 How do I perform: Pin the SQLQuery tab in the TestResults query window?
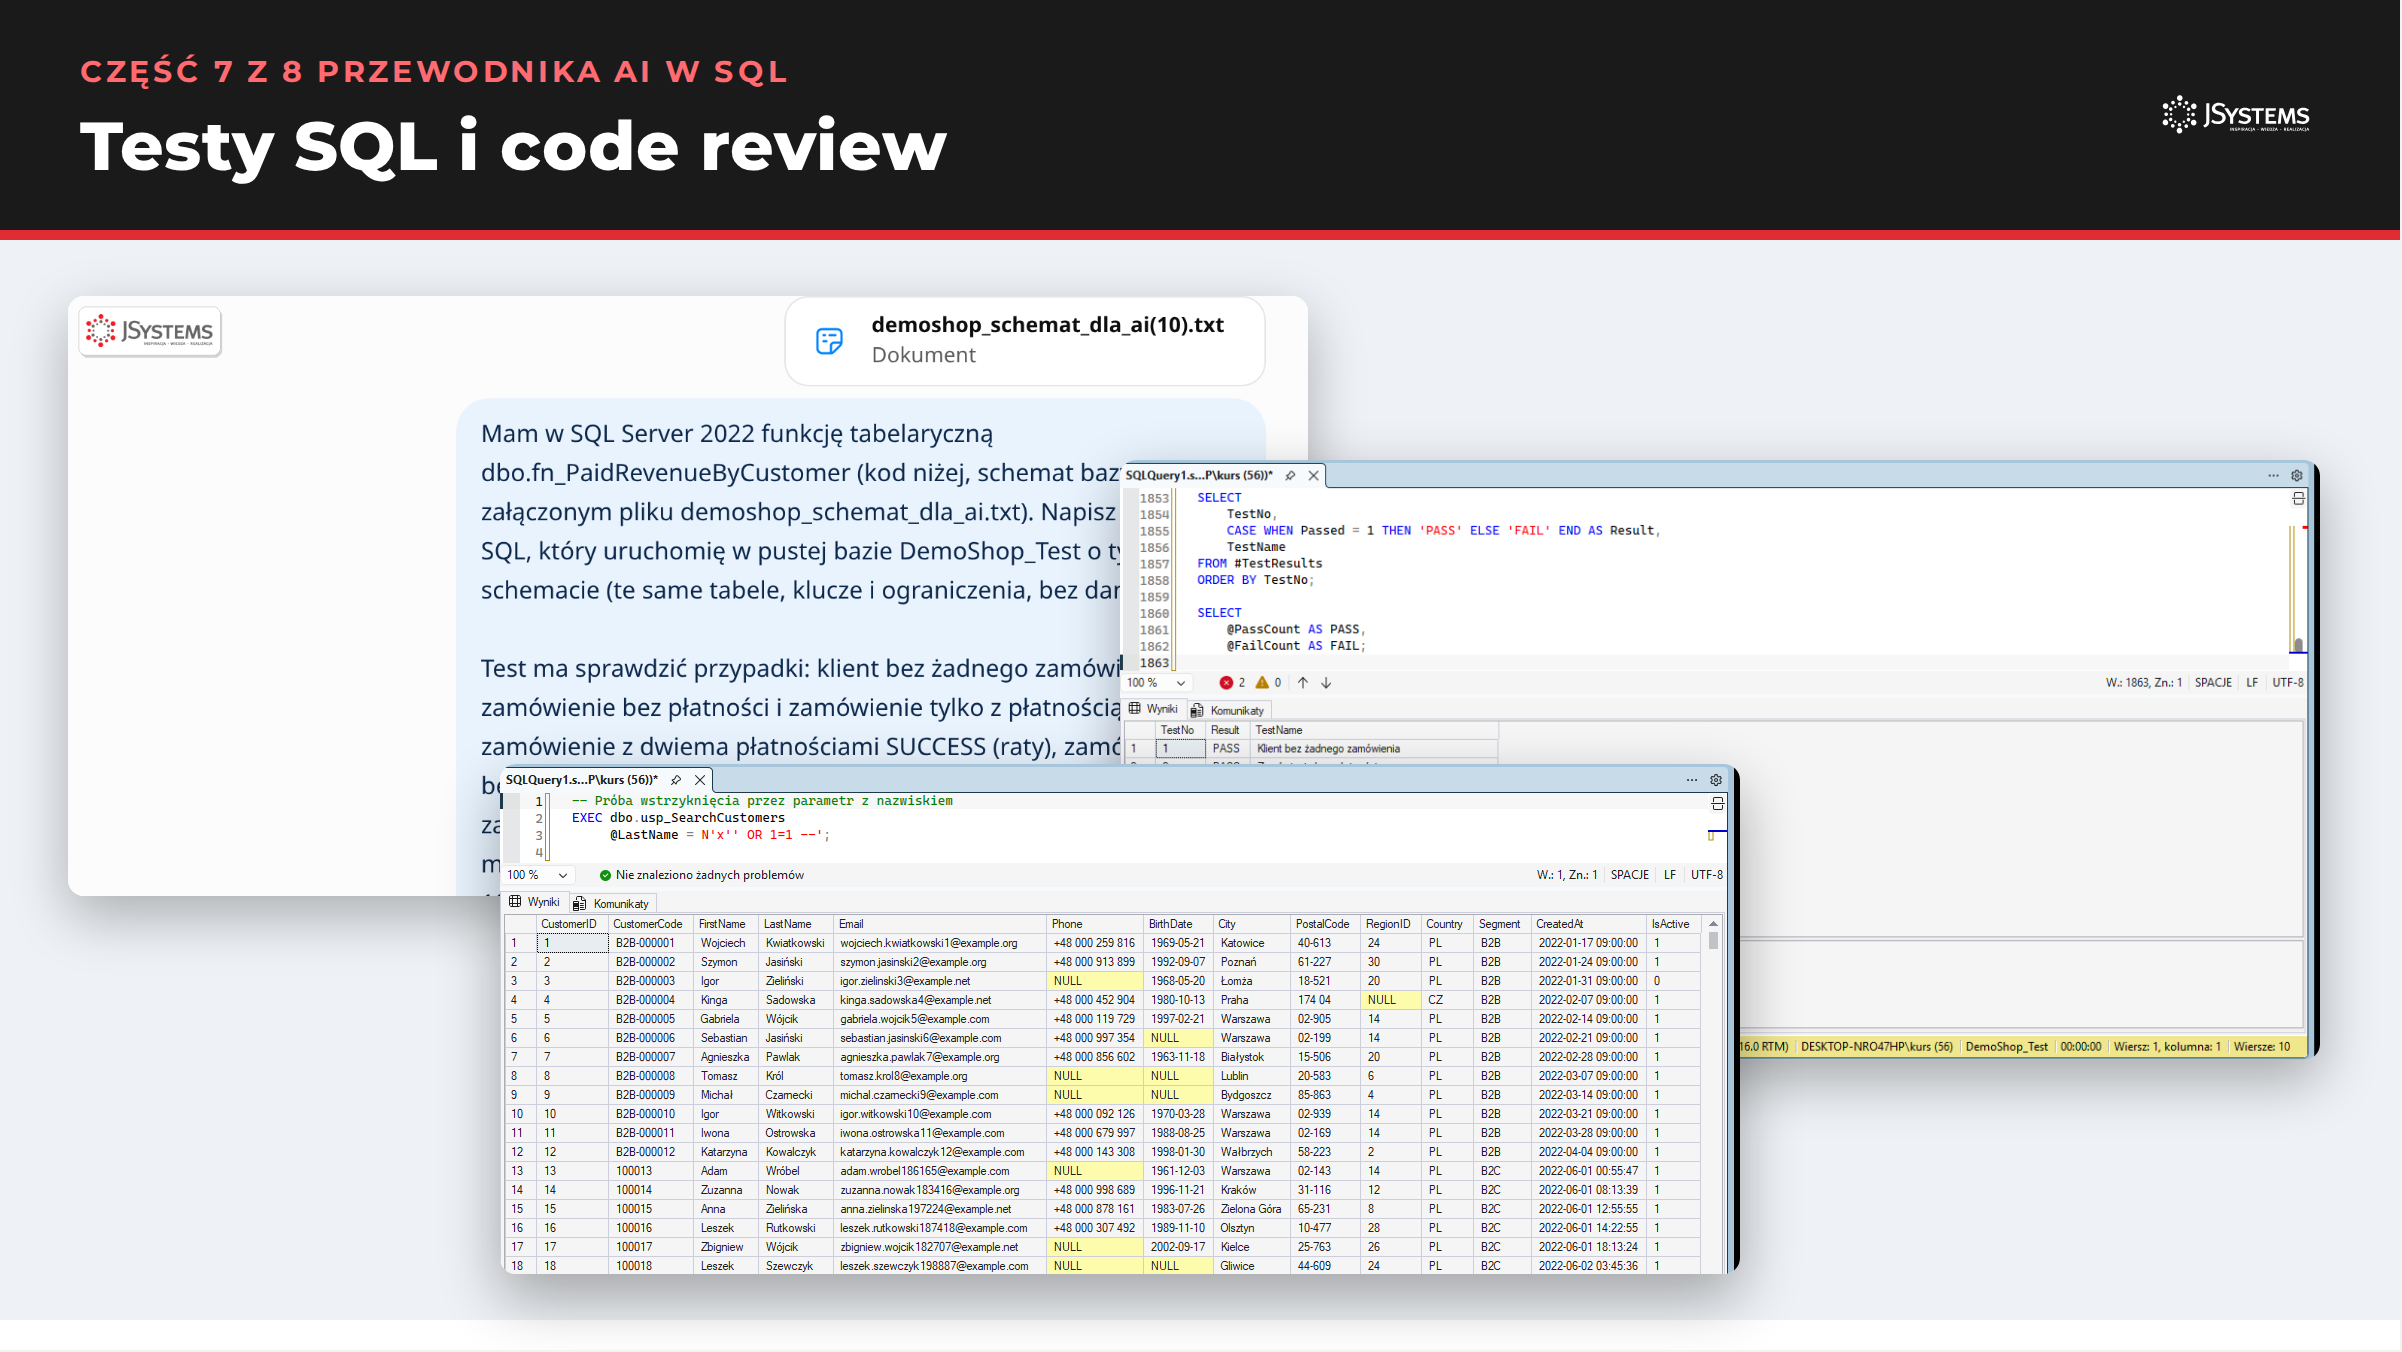tap(1290, 475)
